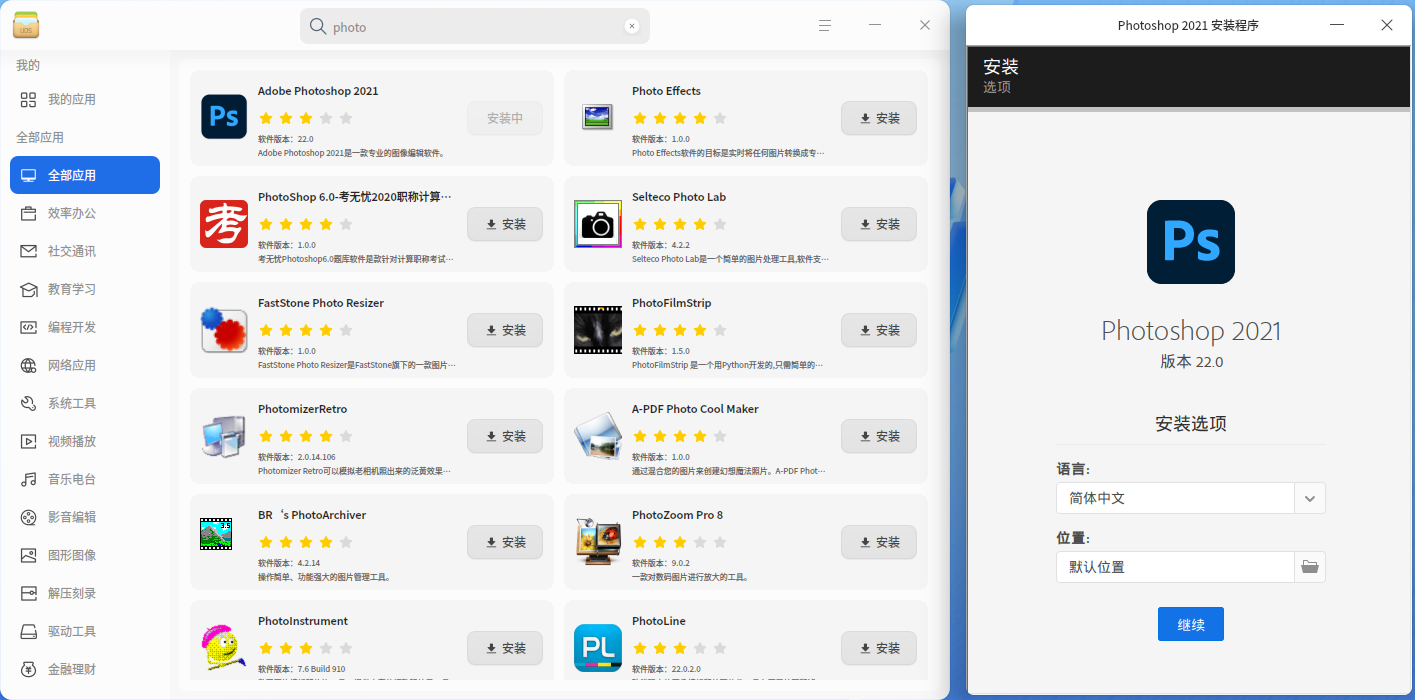Click the PhotoFilmStrip app icon

click(x=598, y=330)
